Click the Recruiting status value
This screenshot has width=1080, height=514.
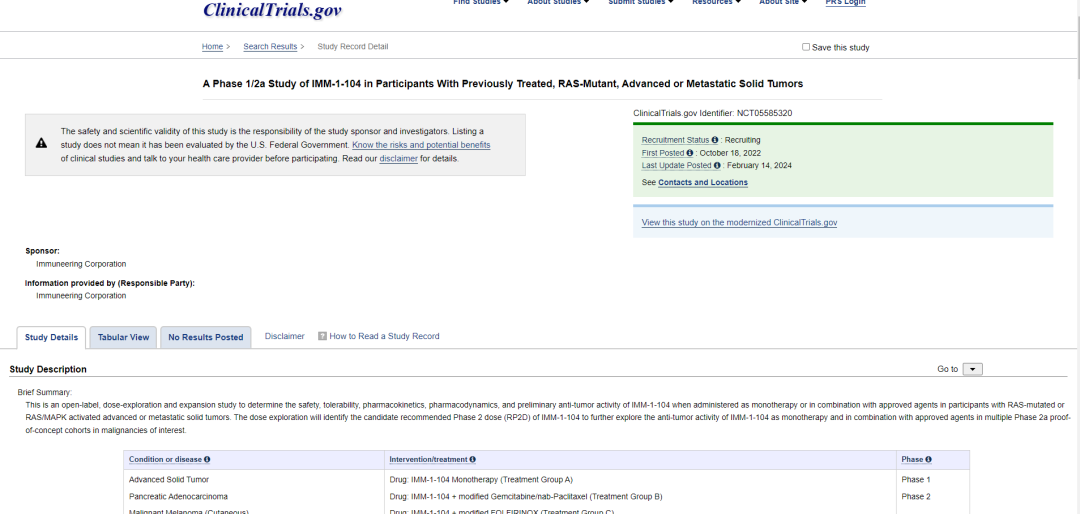tap(742, 140)
